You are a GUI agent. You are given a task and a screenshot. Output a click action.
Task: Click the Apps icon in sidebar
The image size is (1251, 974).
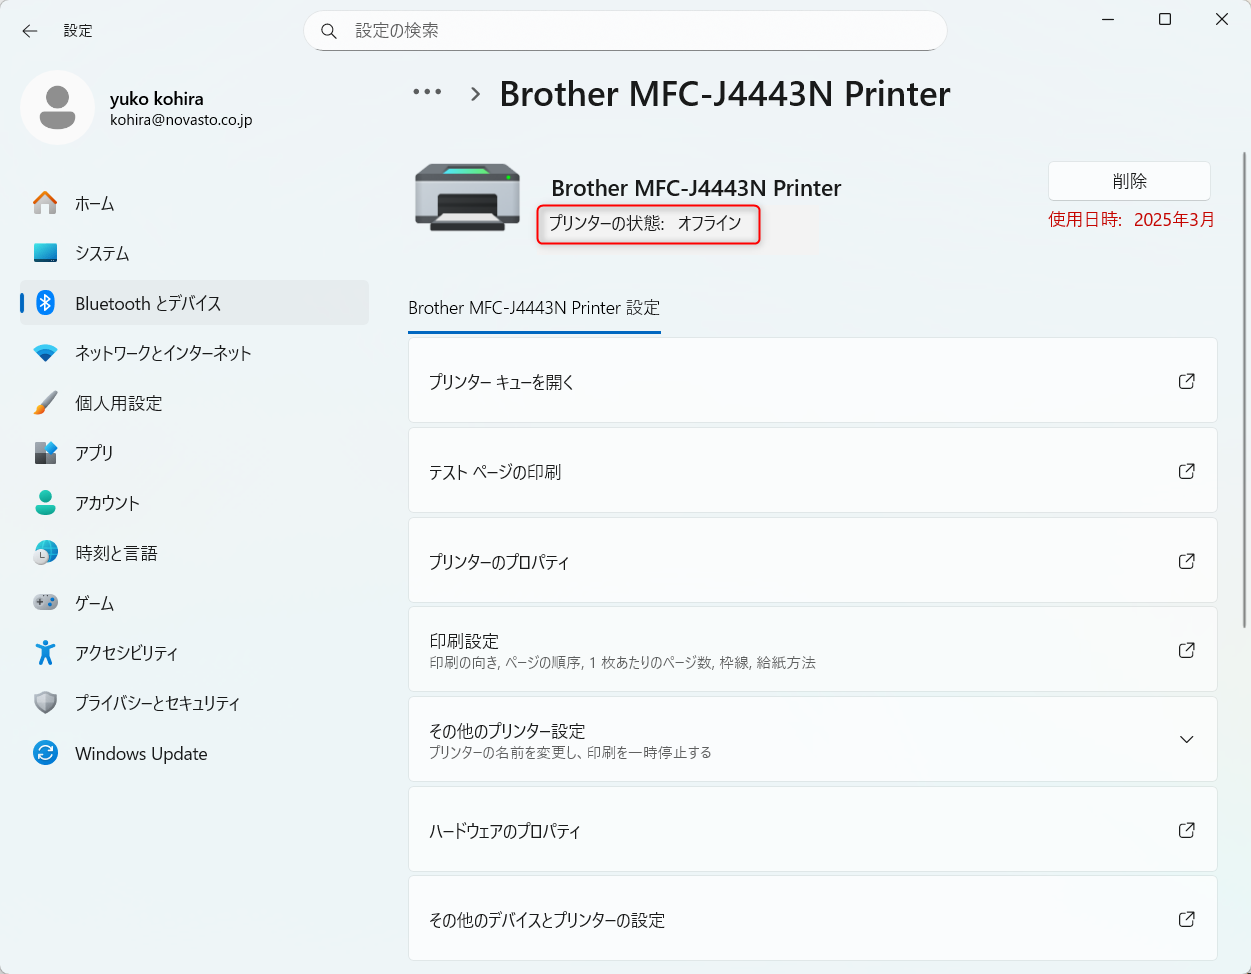[45, 453]
